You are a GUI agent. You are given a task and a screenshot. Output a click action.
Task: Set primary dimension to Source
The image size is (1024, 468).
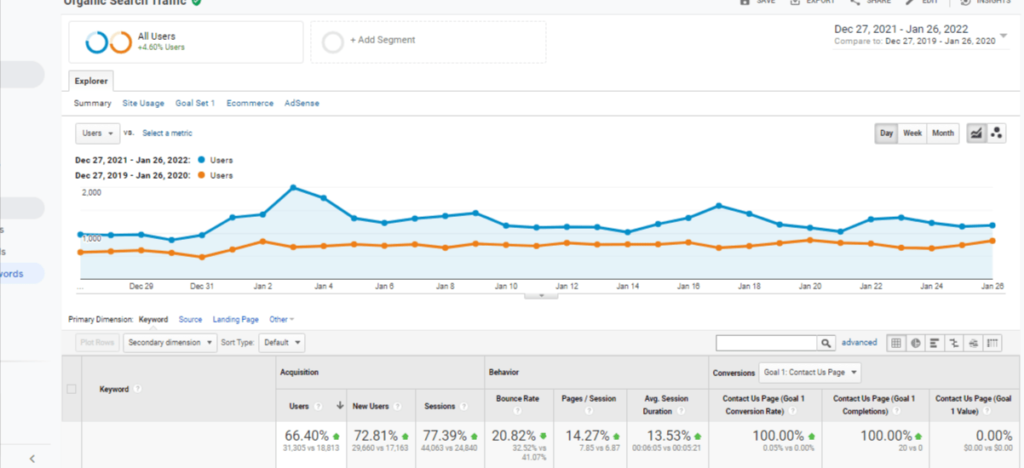pos(190,319)
